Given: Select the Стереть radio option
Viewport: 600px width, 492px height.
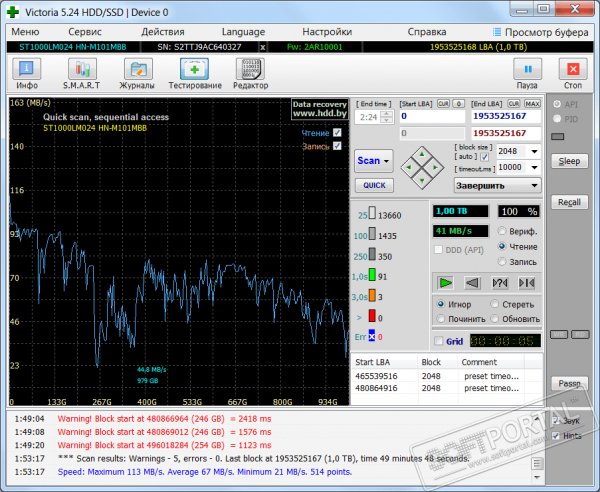Looking at the screenshot, I should pos(495,304).
